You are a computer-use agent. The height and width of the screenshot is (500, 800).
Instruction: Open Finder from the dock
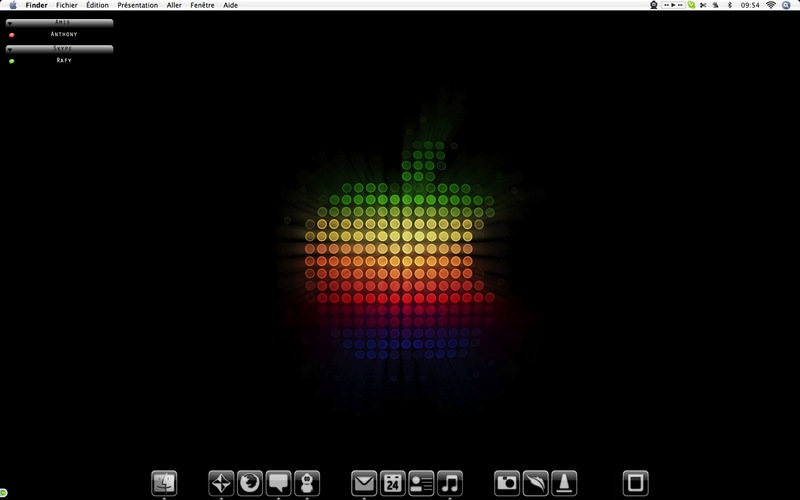(x=164, y=483)
